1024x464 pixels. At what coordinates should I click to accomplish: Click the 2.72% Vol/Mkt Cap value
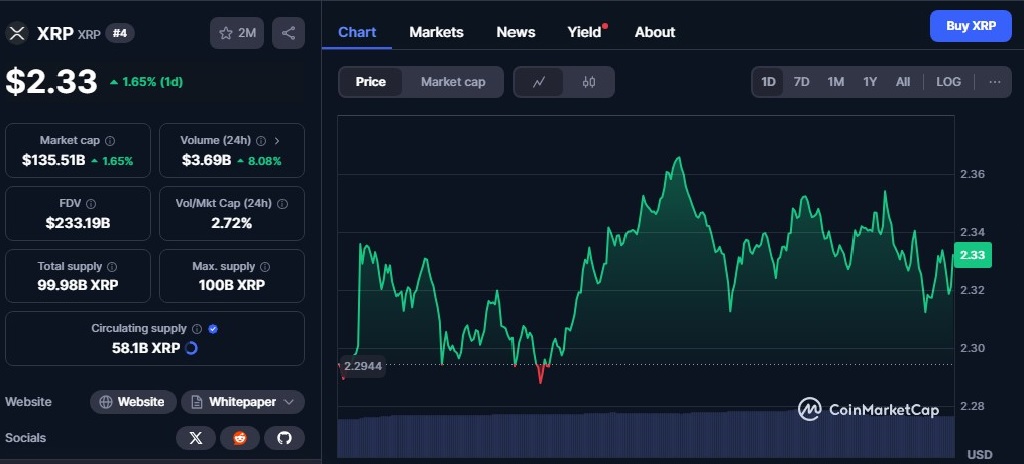coord(232,223)
